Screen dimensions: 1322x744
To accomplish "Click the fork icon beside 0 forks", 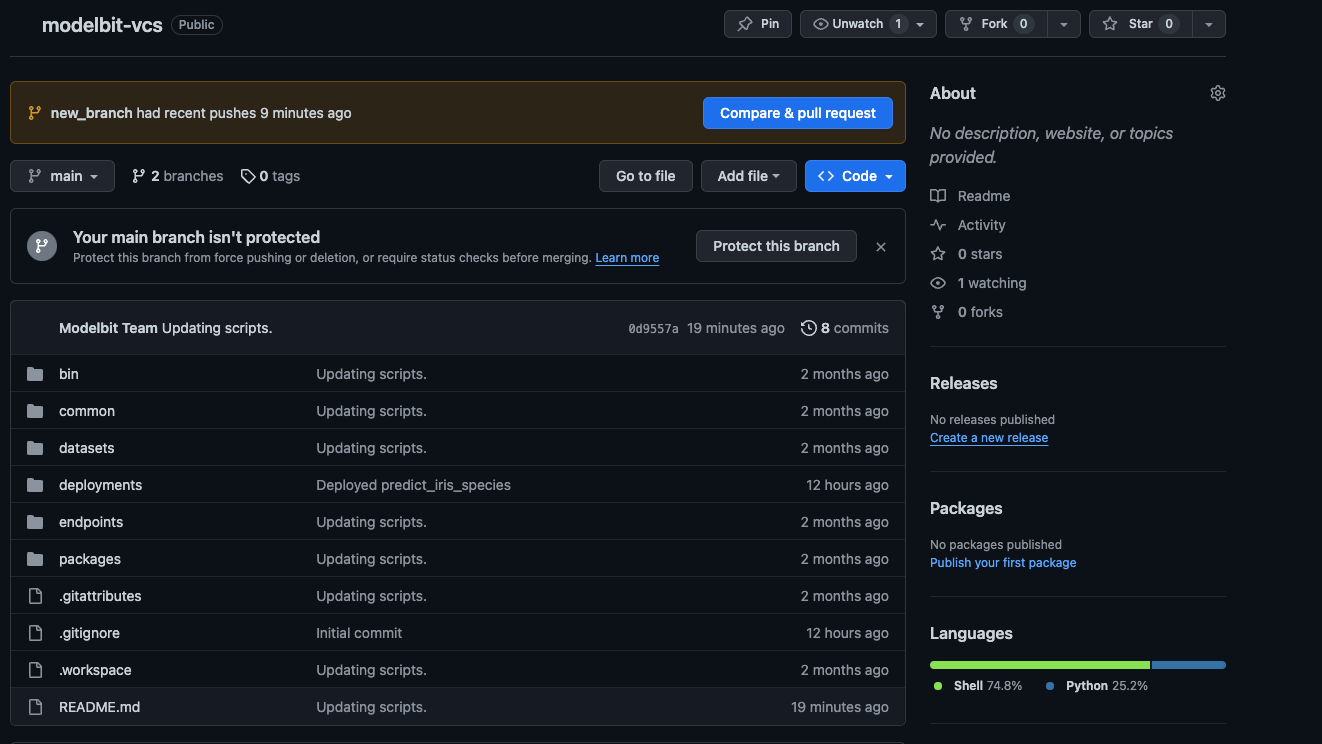I will pyautogui.click(x=938, y=312).
